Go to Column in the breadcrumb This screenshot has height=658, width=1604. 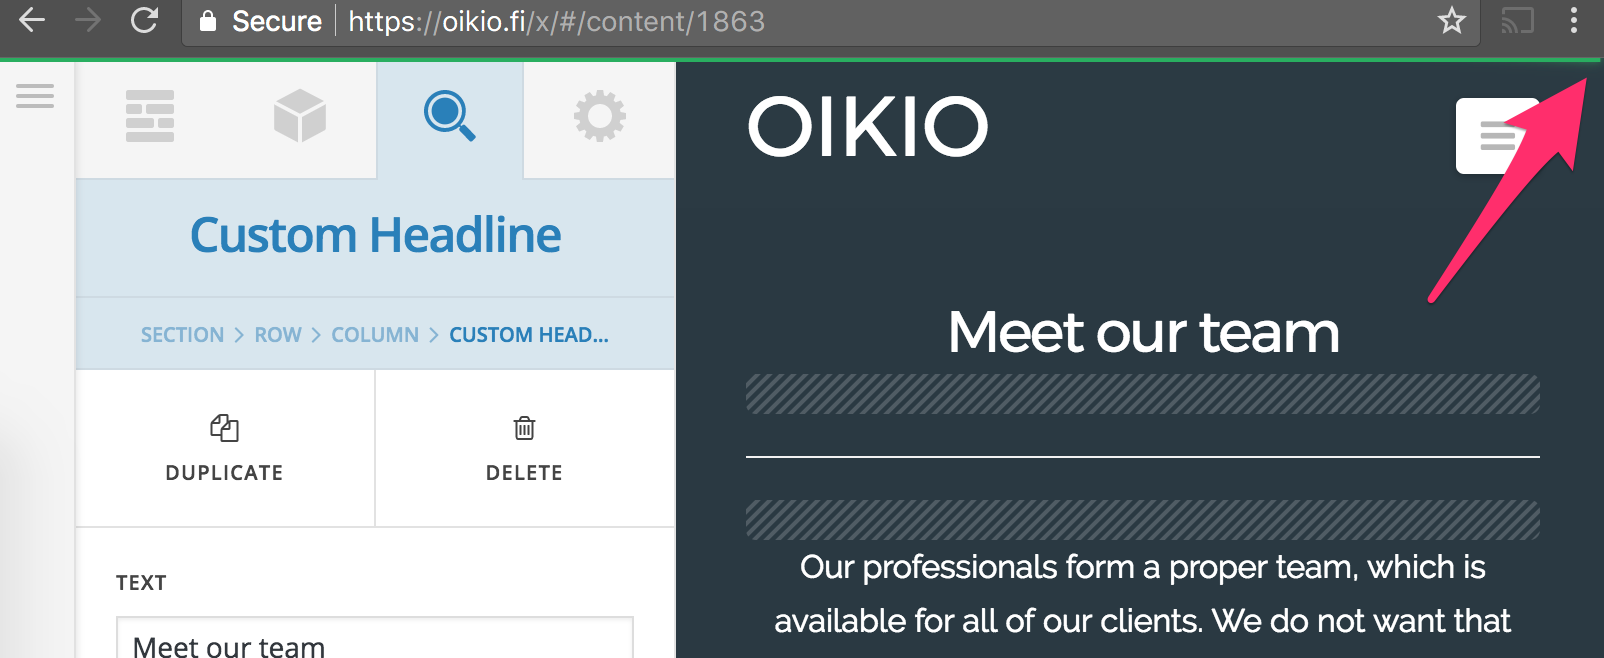point(375,335)
